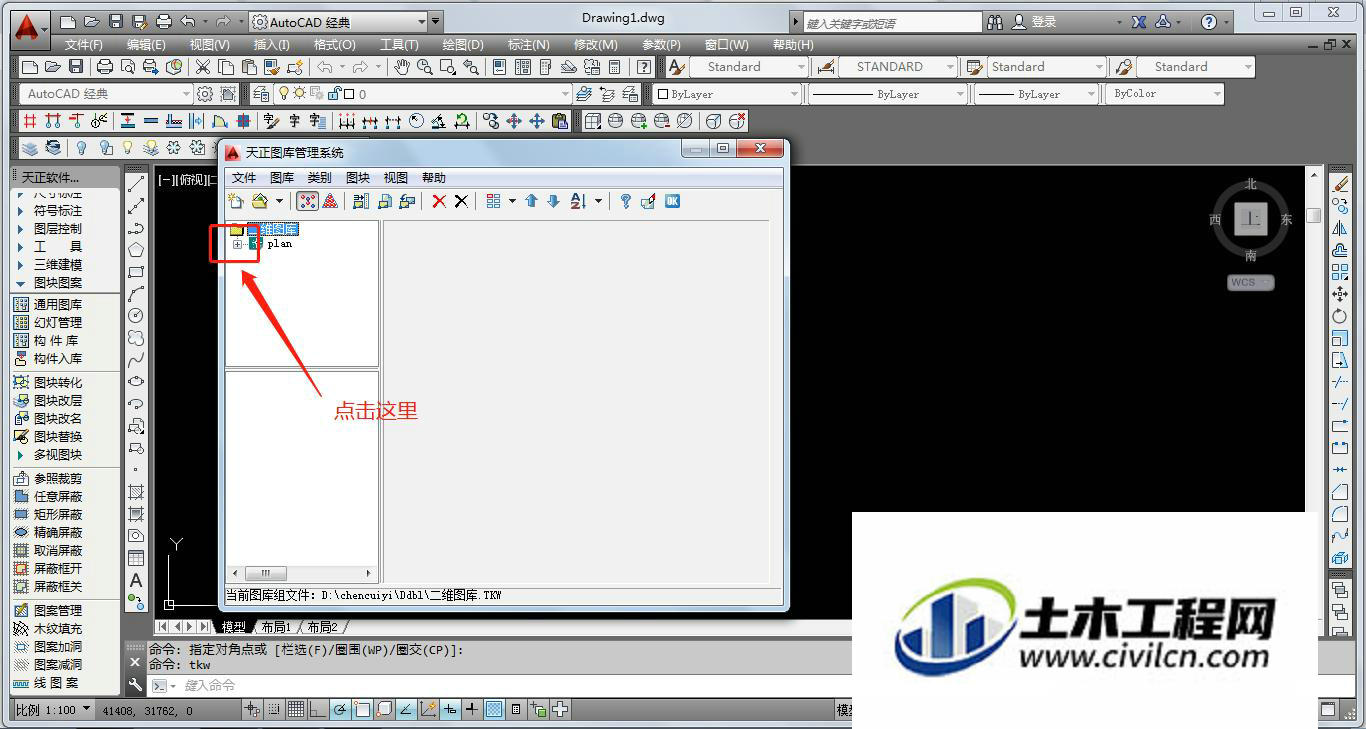1366x729 pixels.
Task: Select the Erase tool in modify toolbar
Action: click(1340, 184)
